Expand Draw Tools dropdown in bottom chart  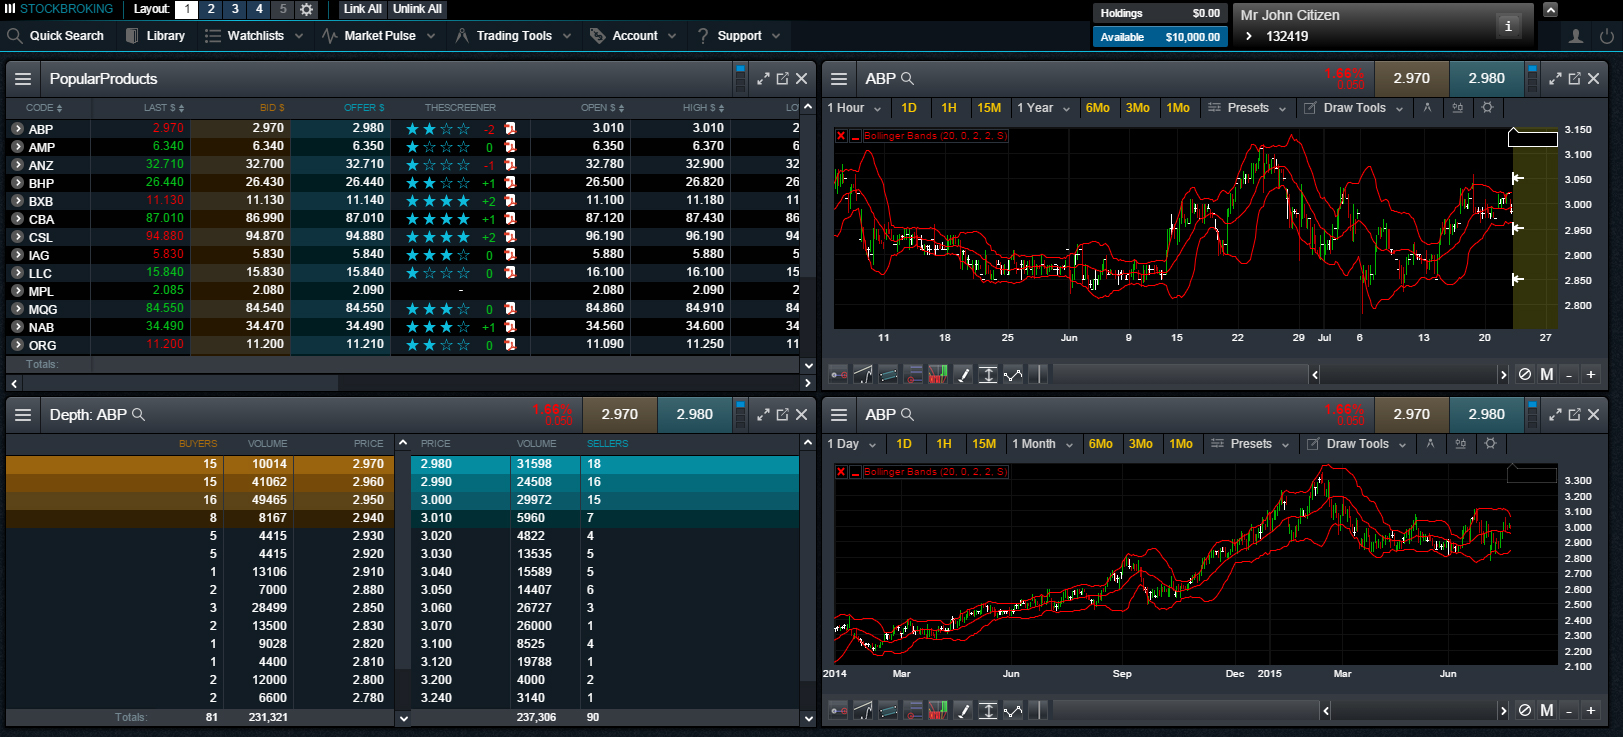[1357, 444]
